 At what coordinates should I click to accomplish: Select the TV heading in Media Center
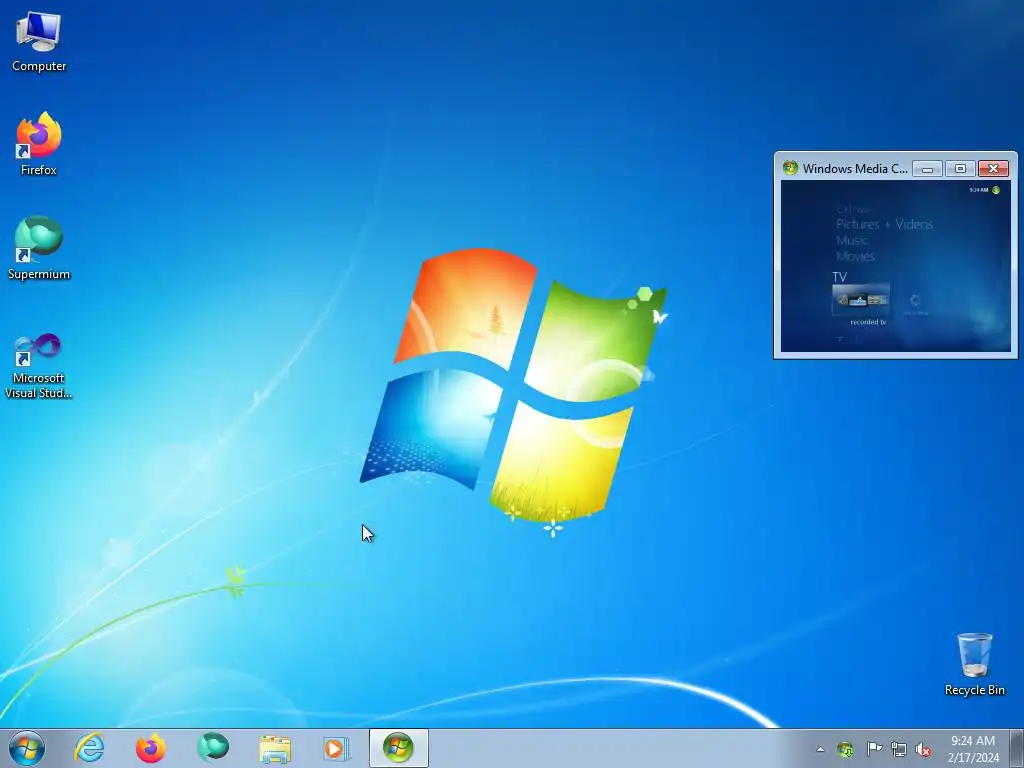click(x=840, y=277)
